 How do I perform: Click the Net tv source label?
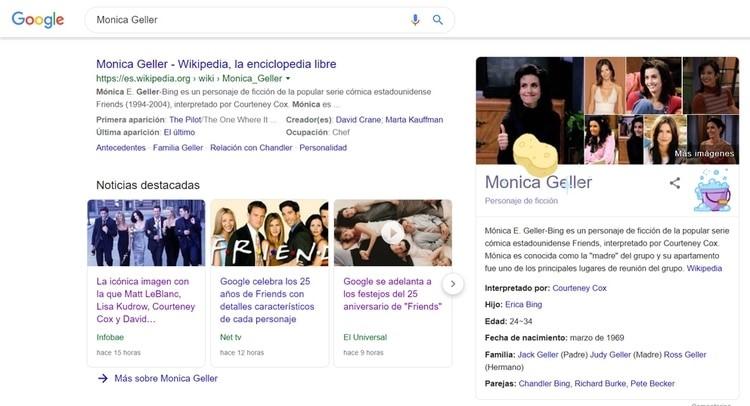[x=231, y=337]
